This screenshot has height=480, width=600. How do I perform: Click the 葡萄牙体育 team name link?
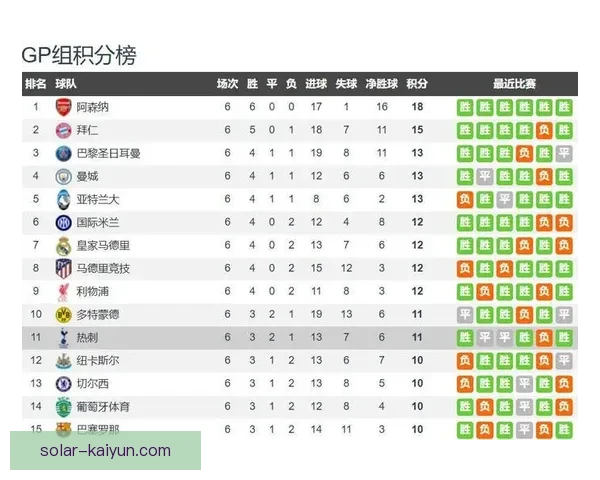click(x=103, y=406)
